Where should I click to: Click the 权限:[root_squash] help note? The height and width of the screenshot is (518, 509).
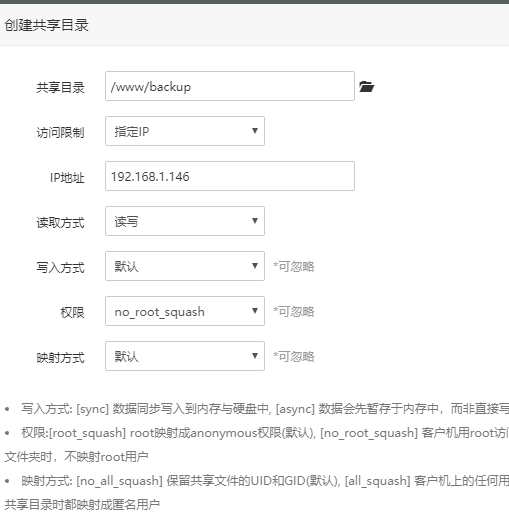[x=257, y=445]
